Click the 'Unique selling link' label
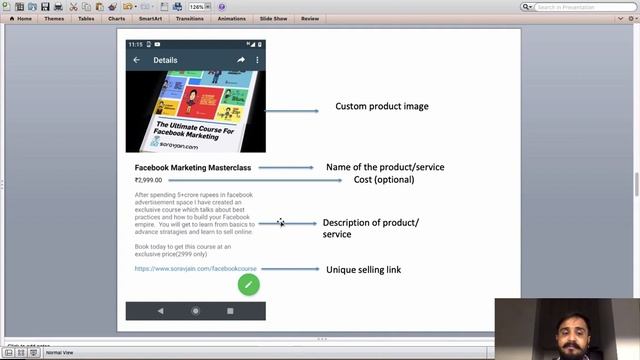Image resolution: width=640 pixels, height=360 pixels. coord(364,270)
